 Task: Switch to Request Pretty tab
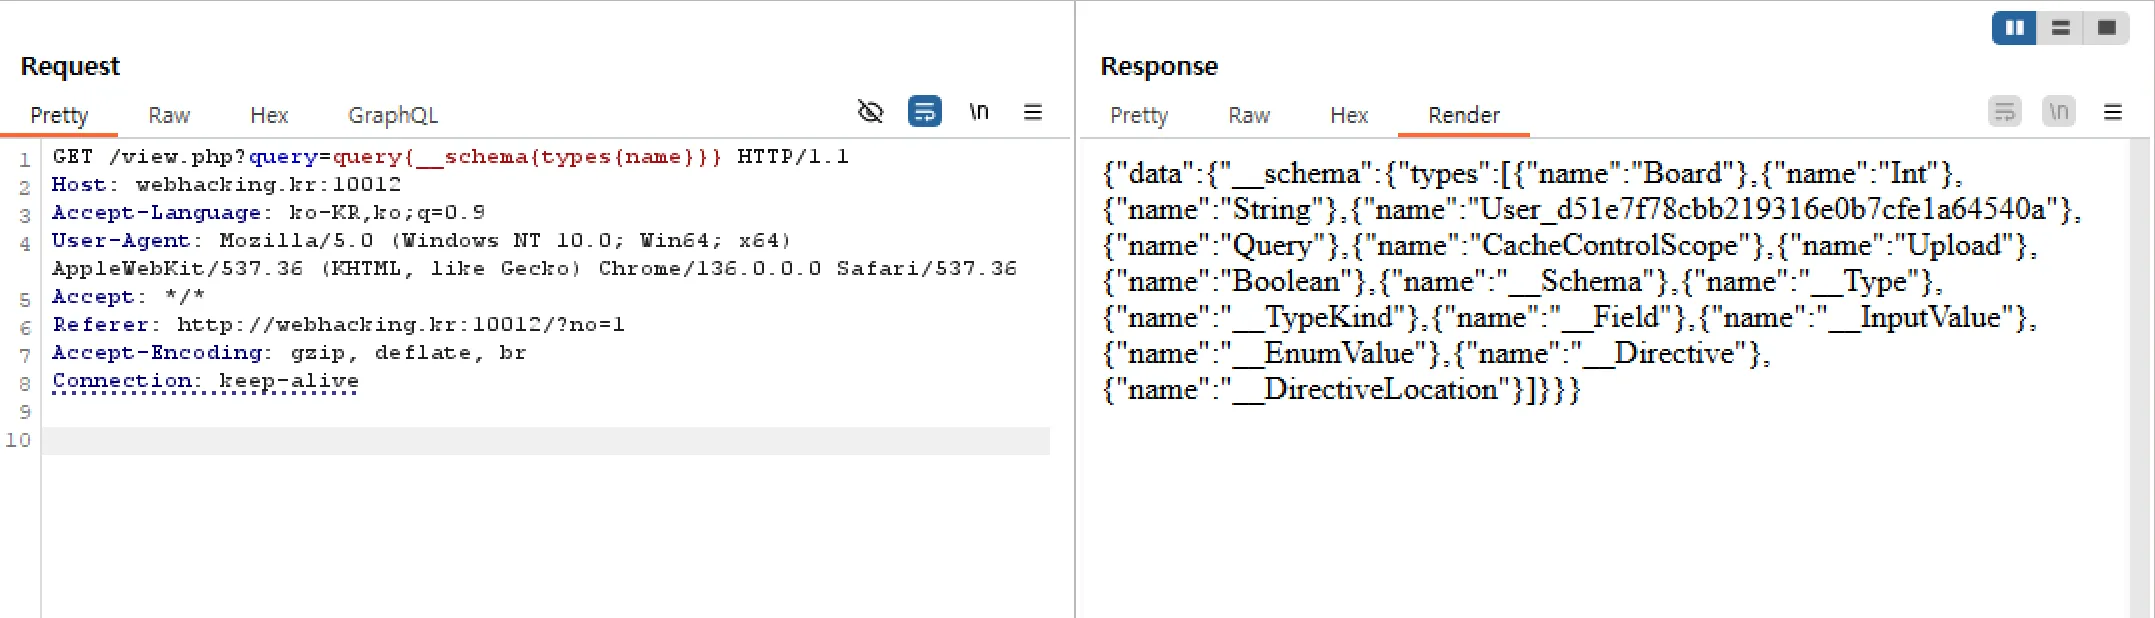coord(59,115)
